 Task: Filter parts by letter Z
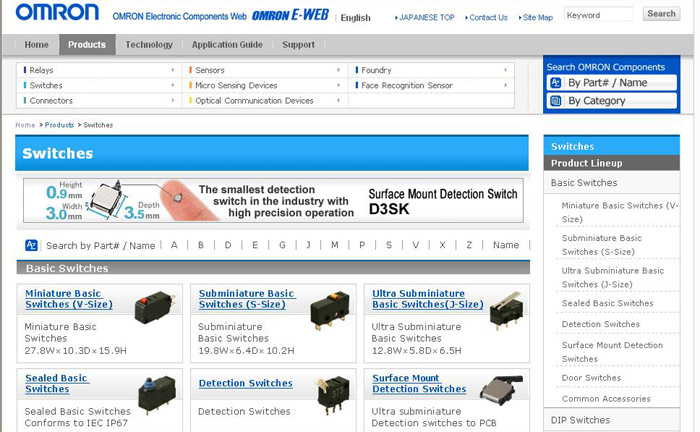point(469,245)
